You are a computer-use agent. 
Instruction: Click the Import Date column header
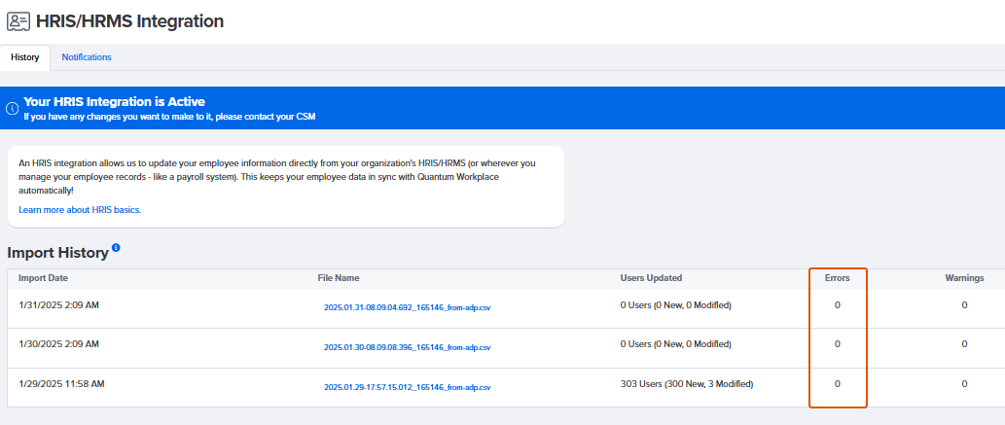[x=43, y=278]
